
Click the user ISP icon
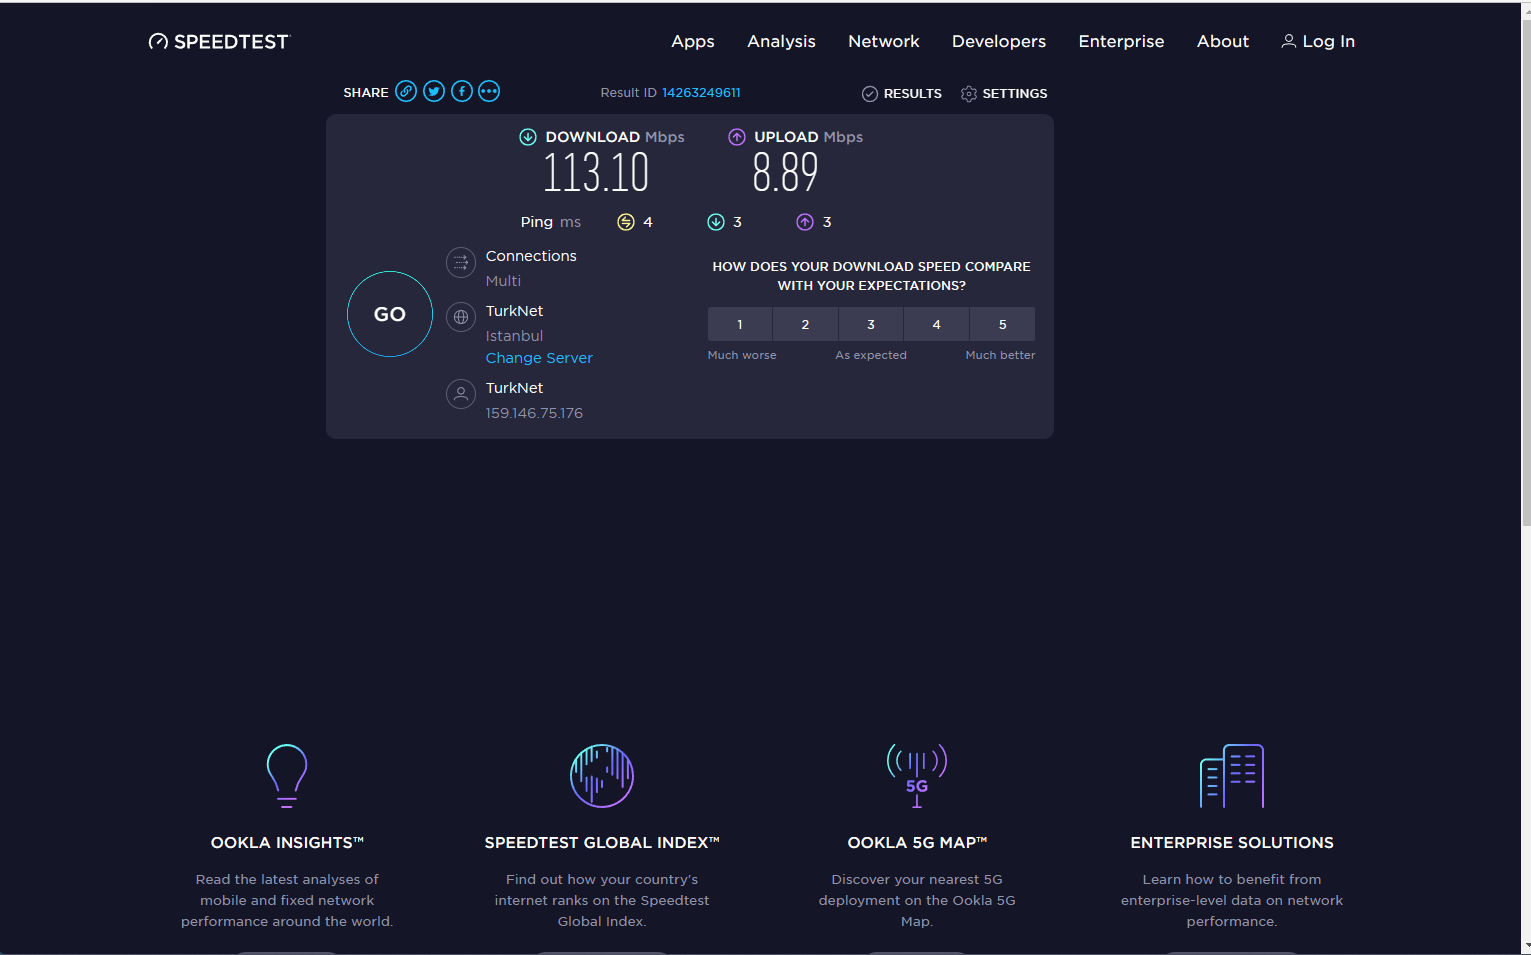[461, 394]
